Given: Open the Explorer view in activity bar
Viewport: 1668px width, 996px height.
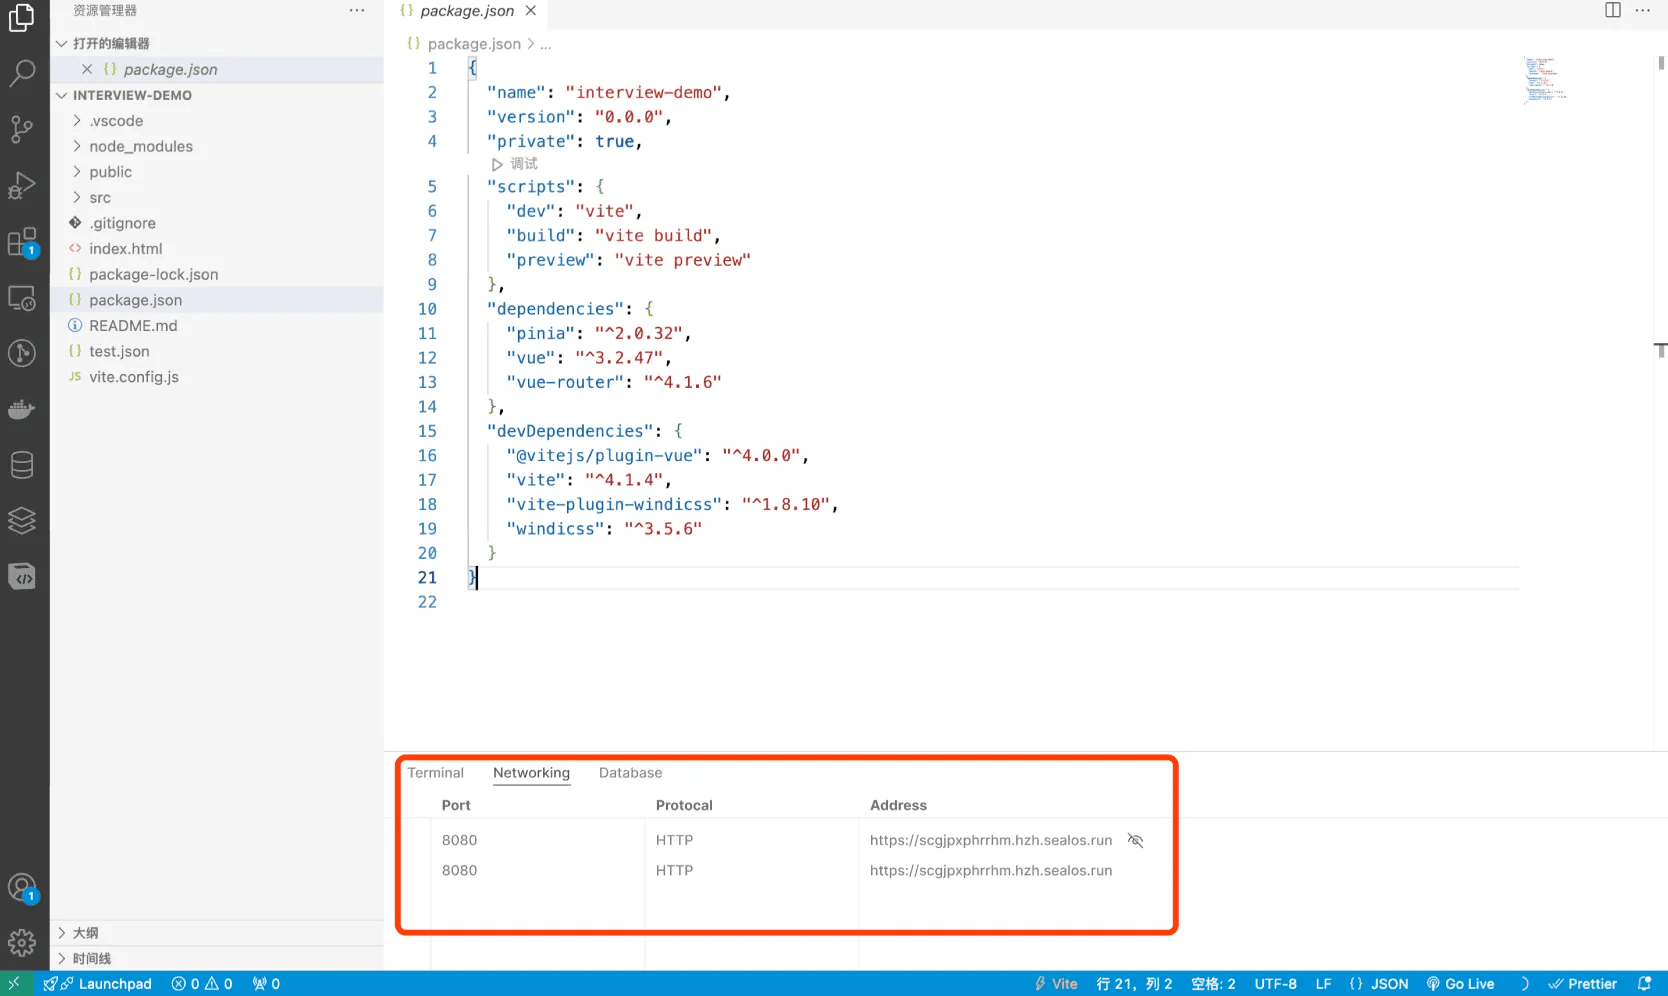Looking at the screenshot, I should tap(22, 17).
